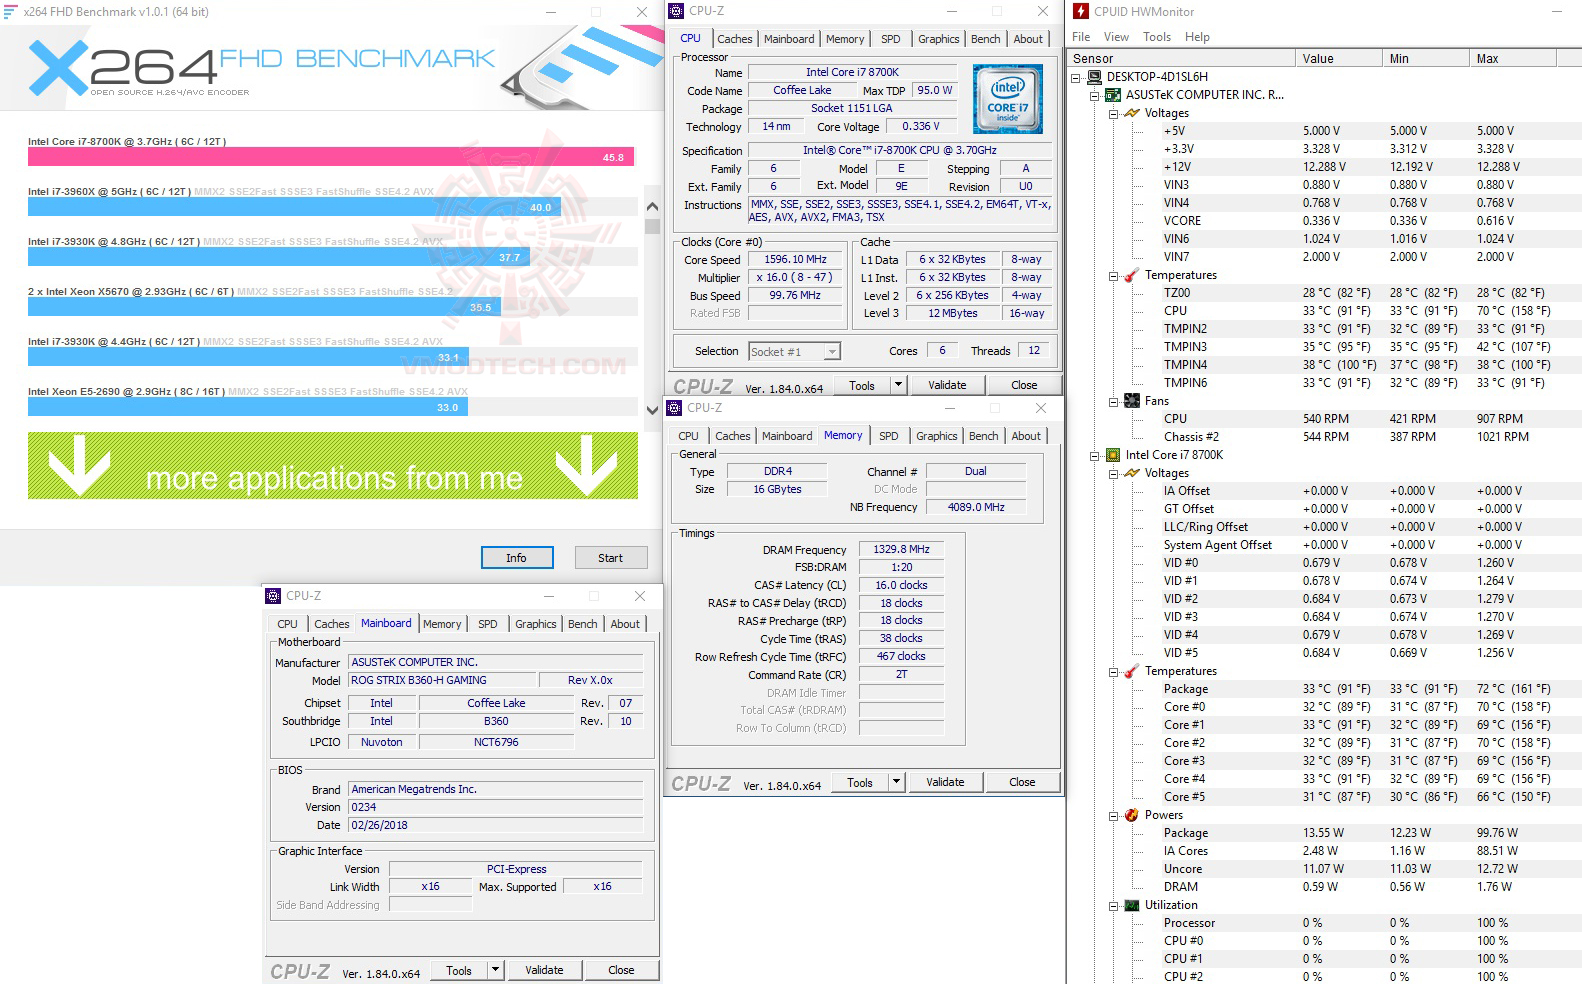This screenshot has width=1582, height=984.
Task: Click the thermometer icon beside Temperatures under ASUSTeK
Action: pyautogui.click(x=1132, y=275)
